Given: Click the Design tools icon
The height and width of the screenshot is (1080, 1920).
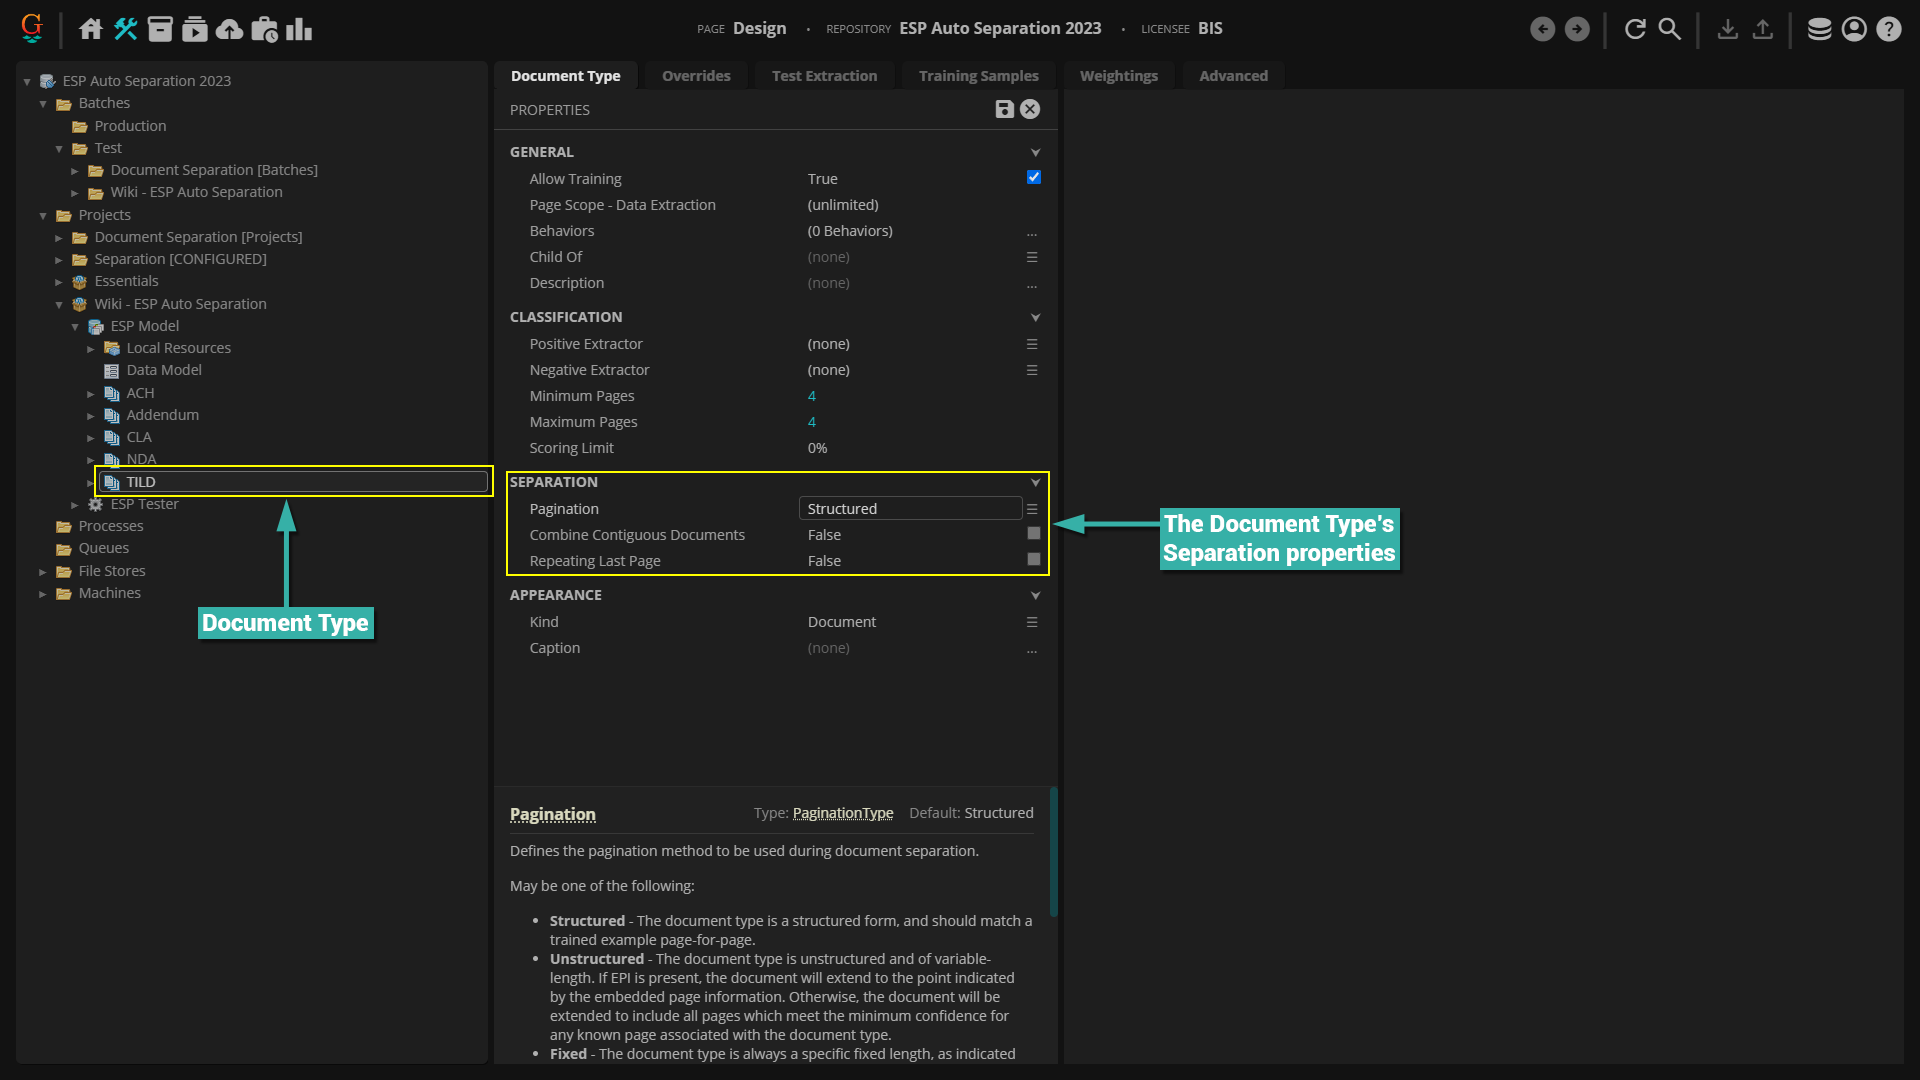Looking at the screenshot, I should tap(125, 29).
